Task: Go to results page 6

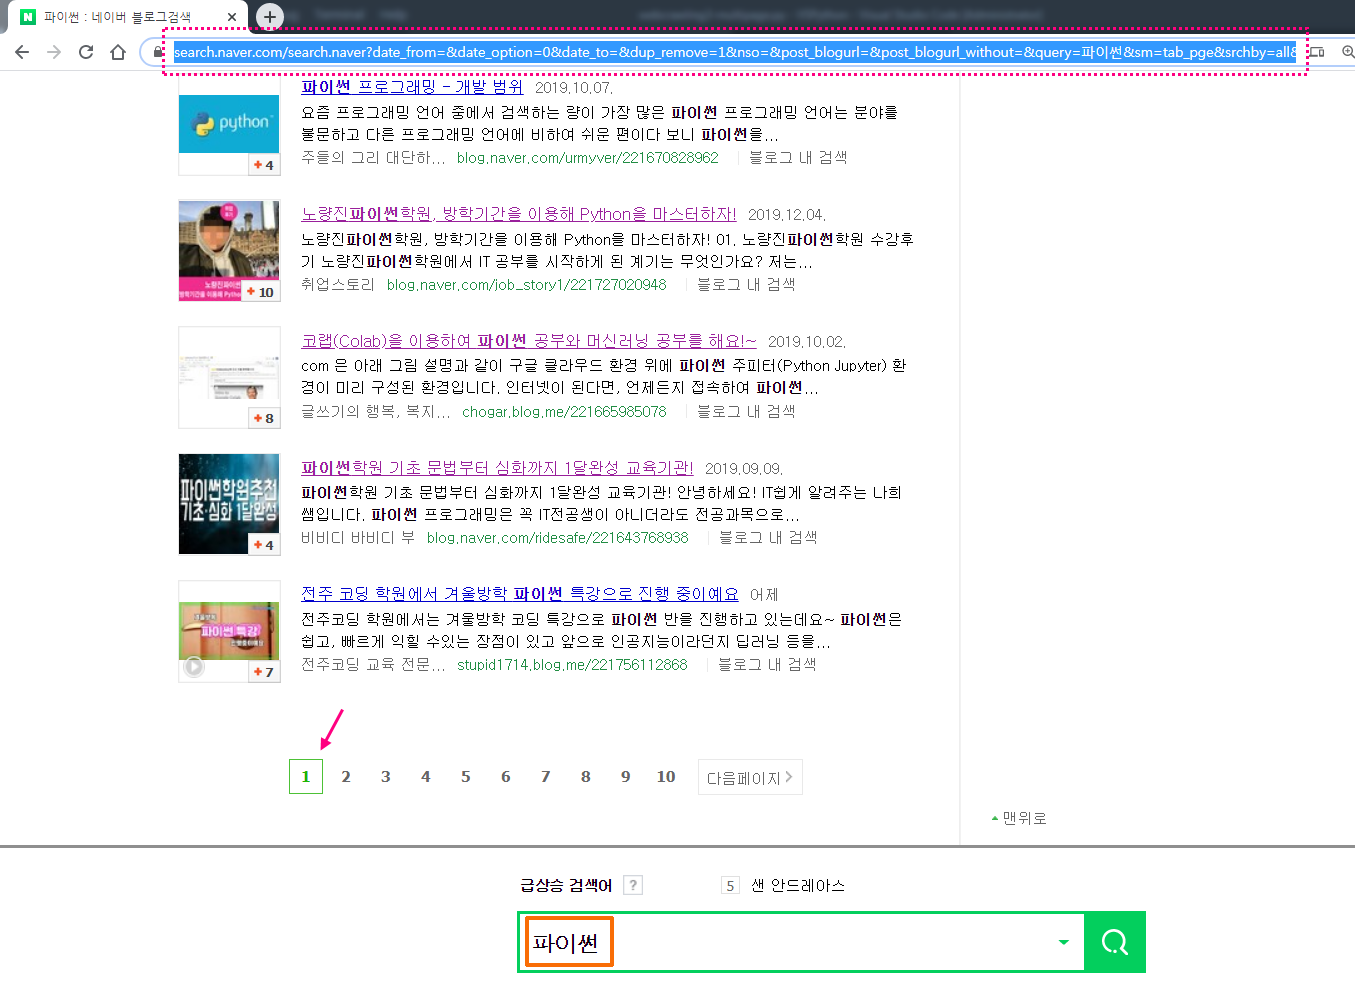Action: point(506,777)
